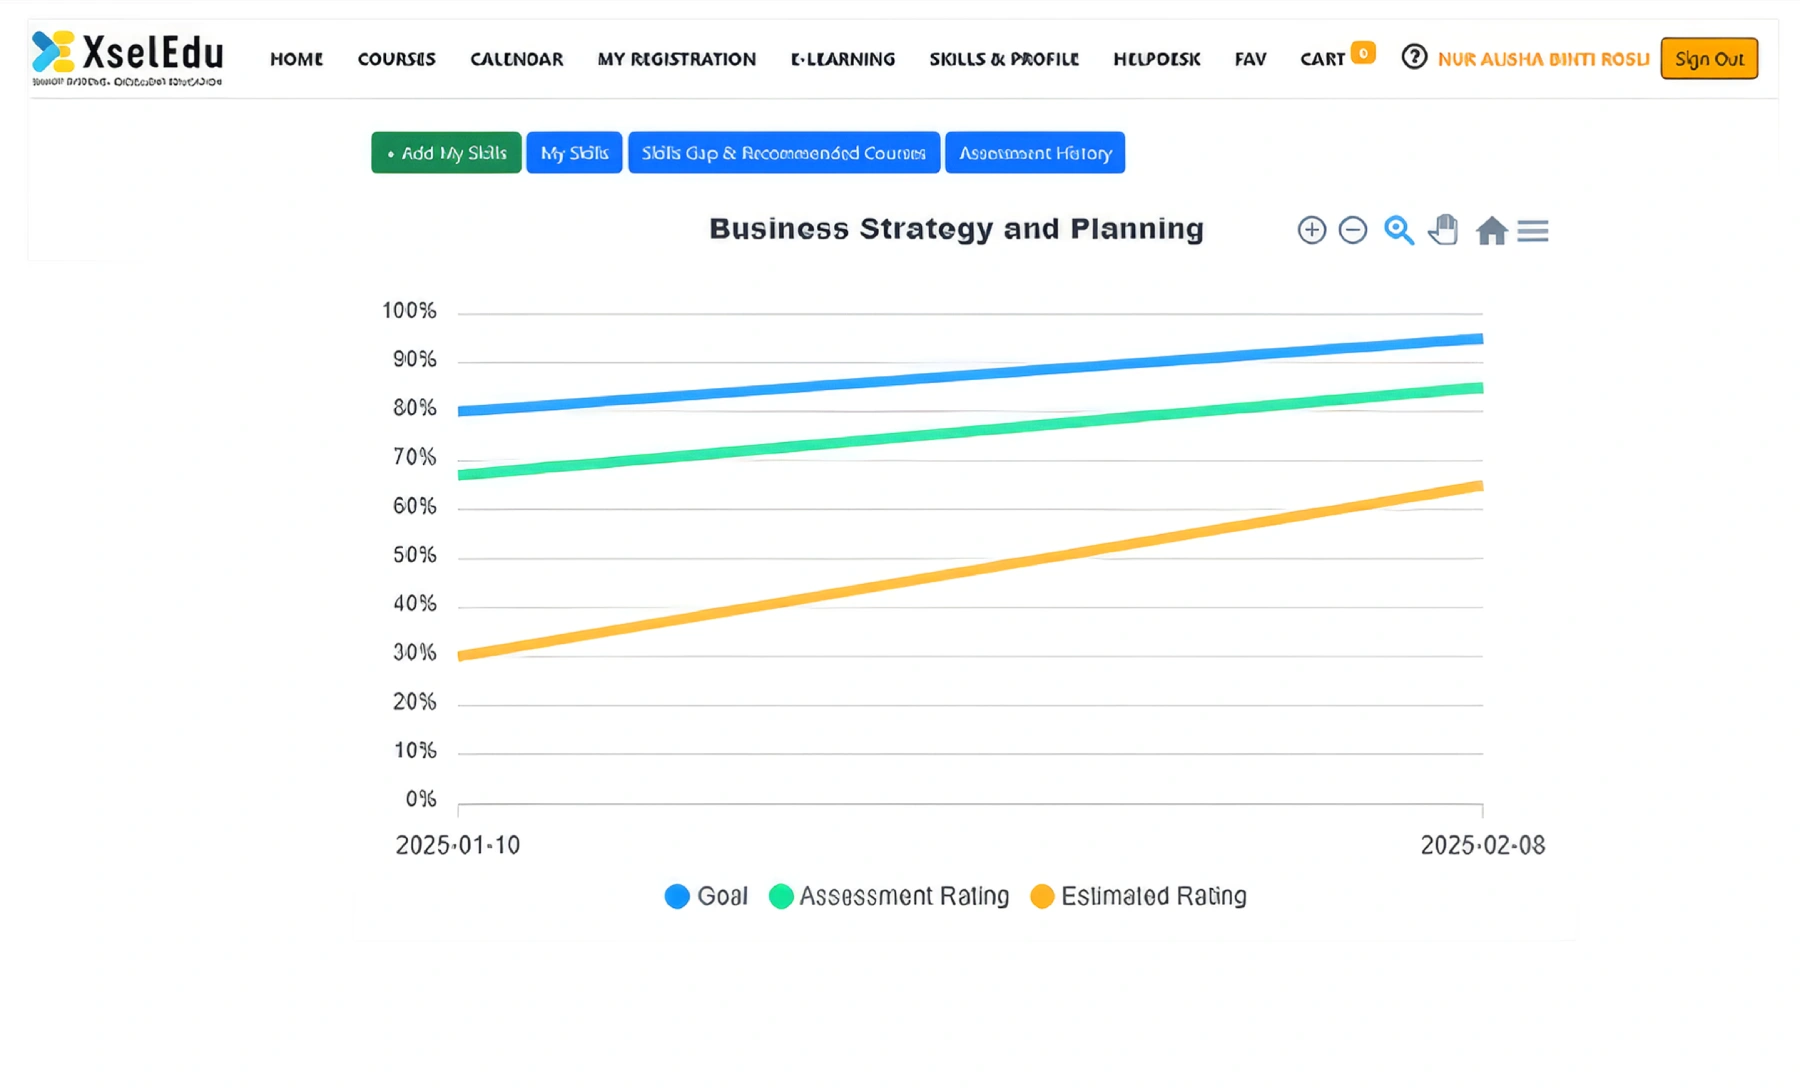Screen dimensions: 1800x1089
Task: Open the Skills & Profile menu
Action: pyautogui.click(x=1003, y=59)
